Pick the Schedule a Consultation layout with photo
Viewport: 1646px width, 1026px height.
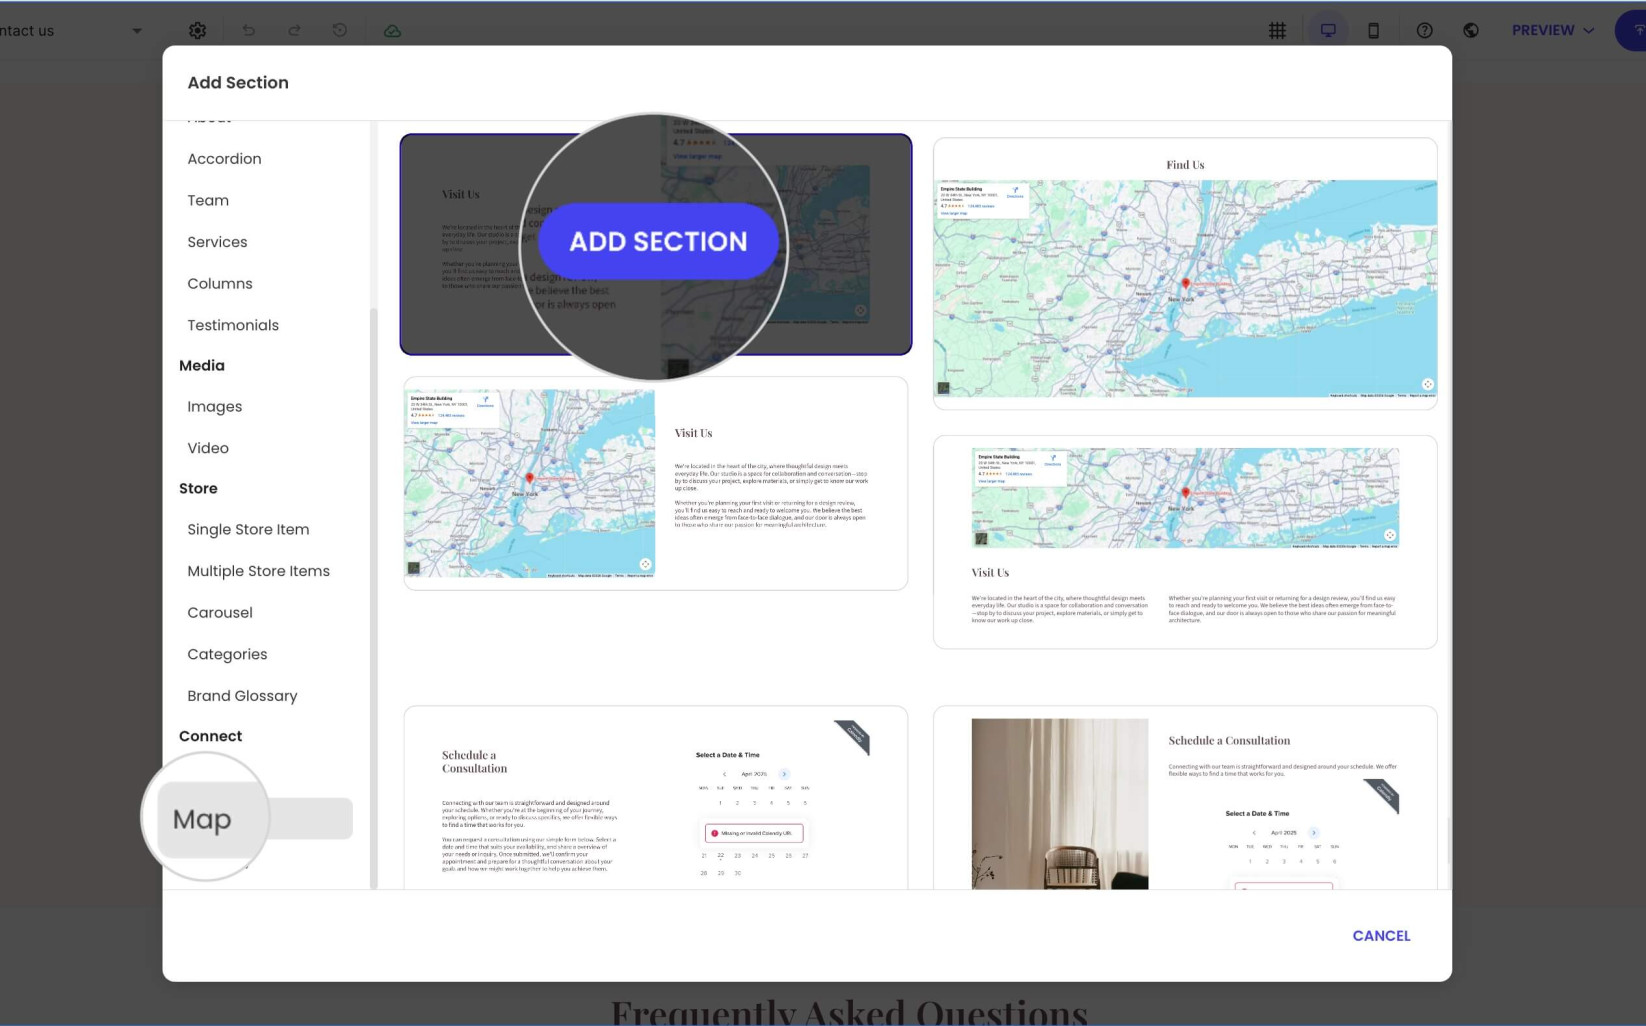click(1185, 798)
